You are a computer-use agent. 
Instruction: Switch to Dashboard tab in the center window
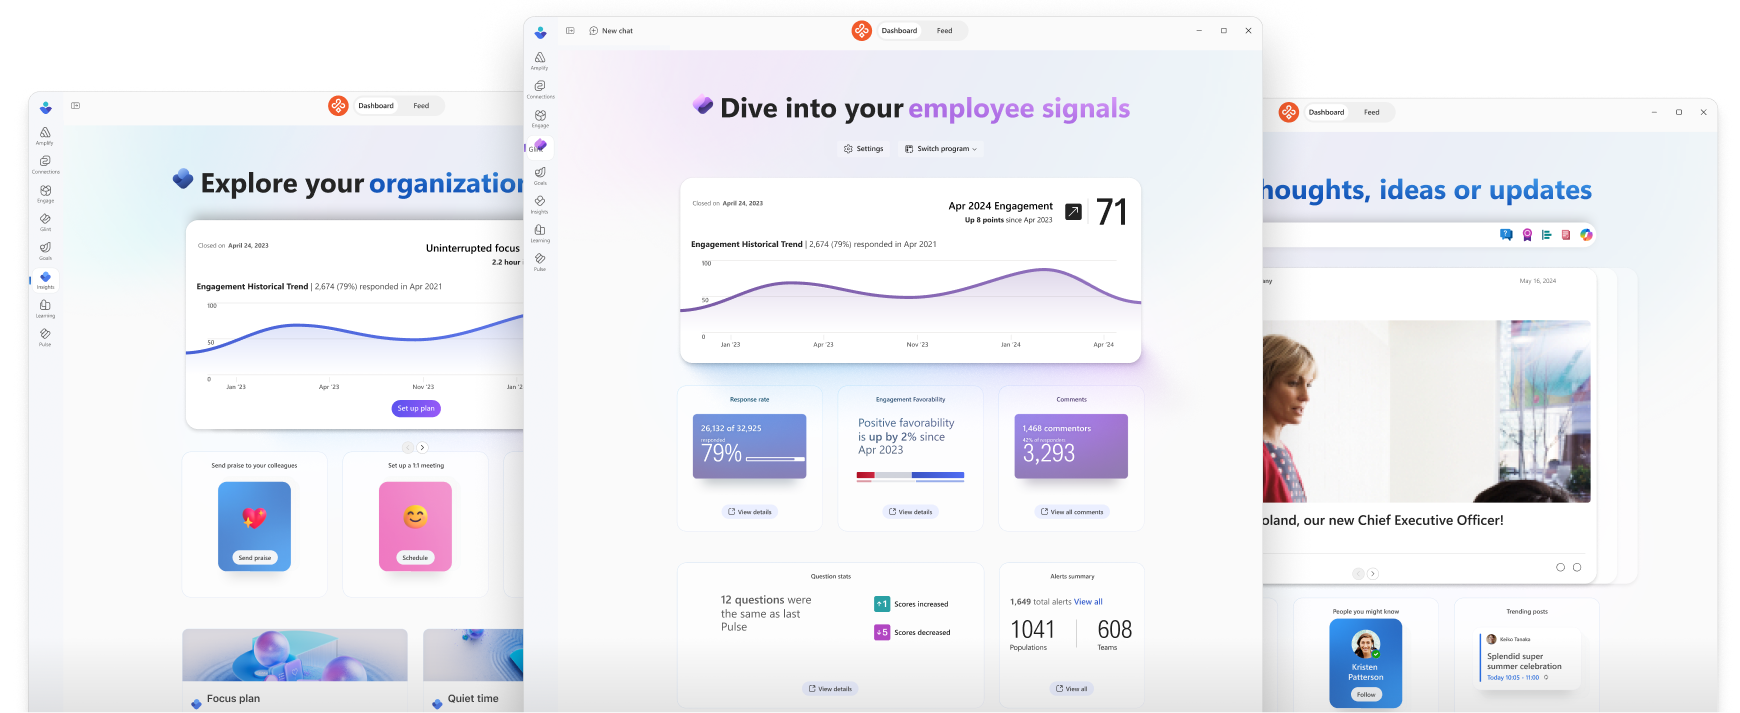[x=899, y=31]
